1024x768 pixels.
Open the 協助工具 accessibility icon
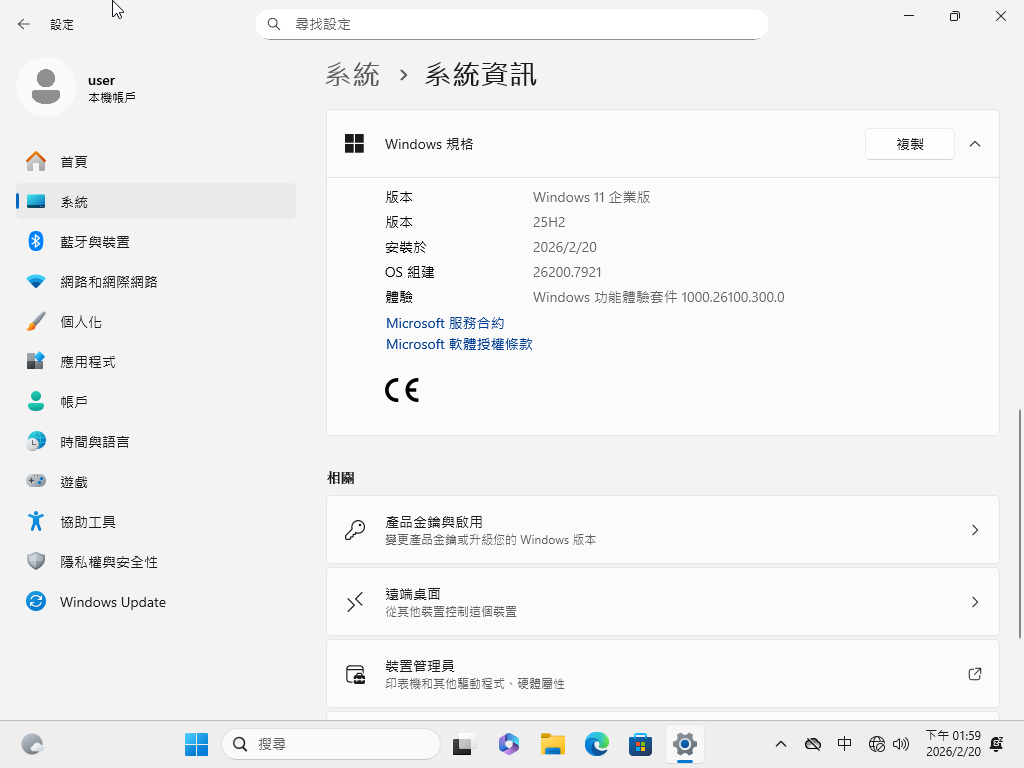[x=36, y=522]
